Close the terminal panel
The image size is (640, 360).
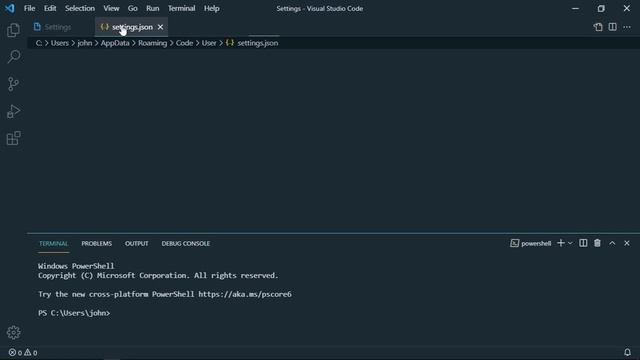coord(627,243)
